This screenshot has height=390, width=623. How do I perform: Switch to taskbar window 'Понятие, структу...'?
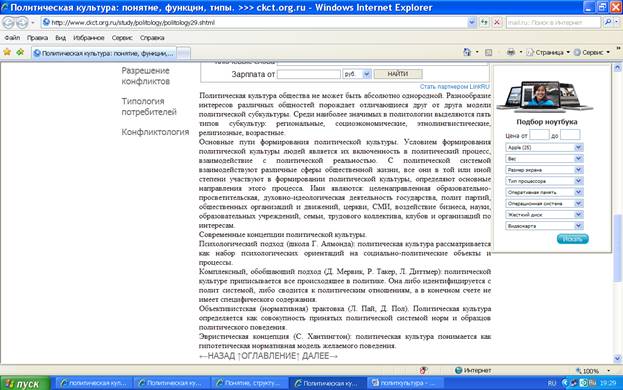[x=249, y=383]
